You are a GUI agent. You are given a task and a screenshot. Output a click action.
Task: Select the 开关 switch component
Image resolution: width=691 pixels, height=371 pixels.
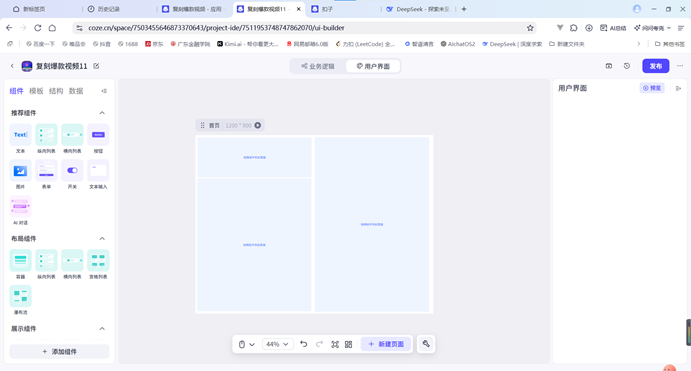tap(72, 171)
